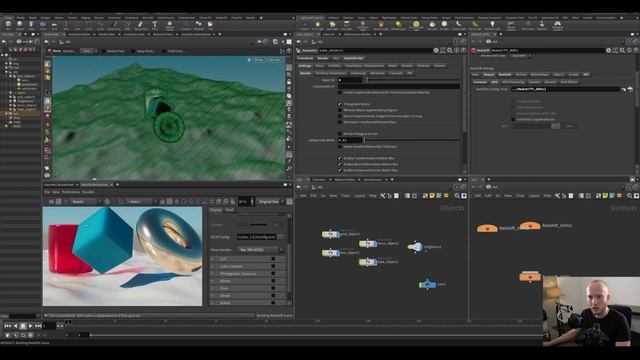This screenshot has height=360, width=640.
Task: Select the tube_object1 node
Action: pyautogui.click(x=368, y=262)
